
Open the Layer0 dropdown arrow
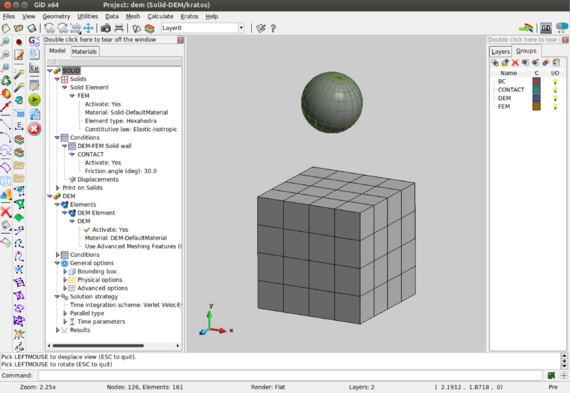241,28
